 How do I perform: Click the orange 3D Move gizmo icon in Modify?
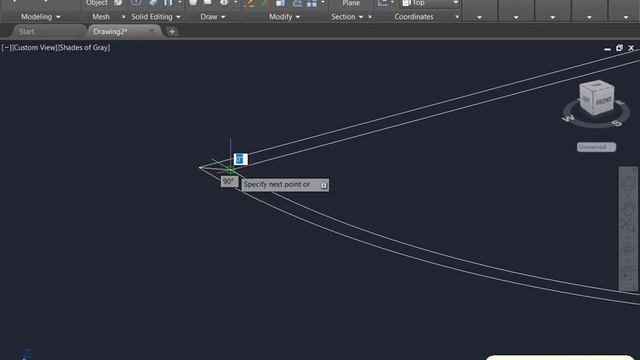click(249, 3)
